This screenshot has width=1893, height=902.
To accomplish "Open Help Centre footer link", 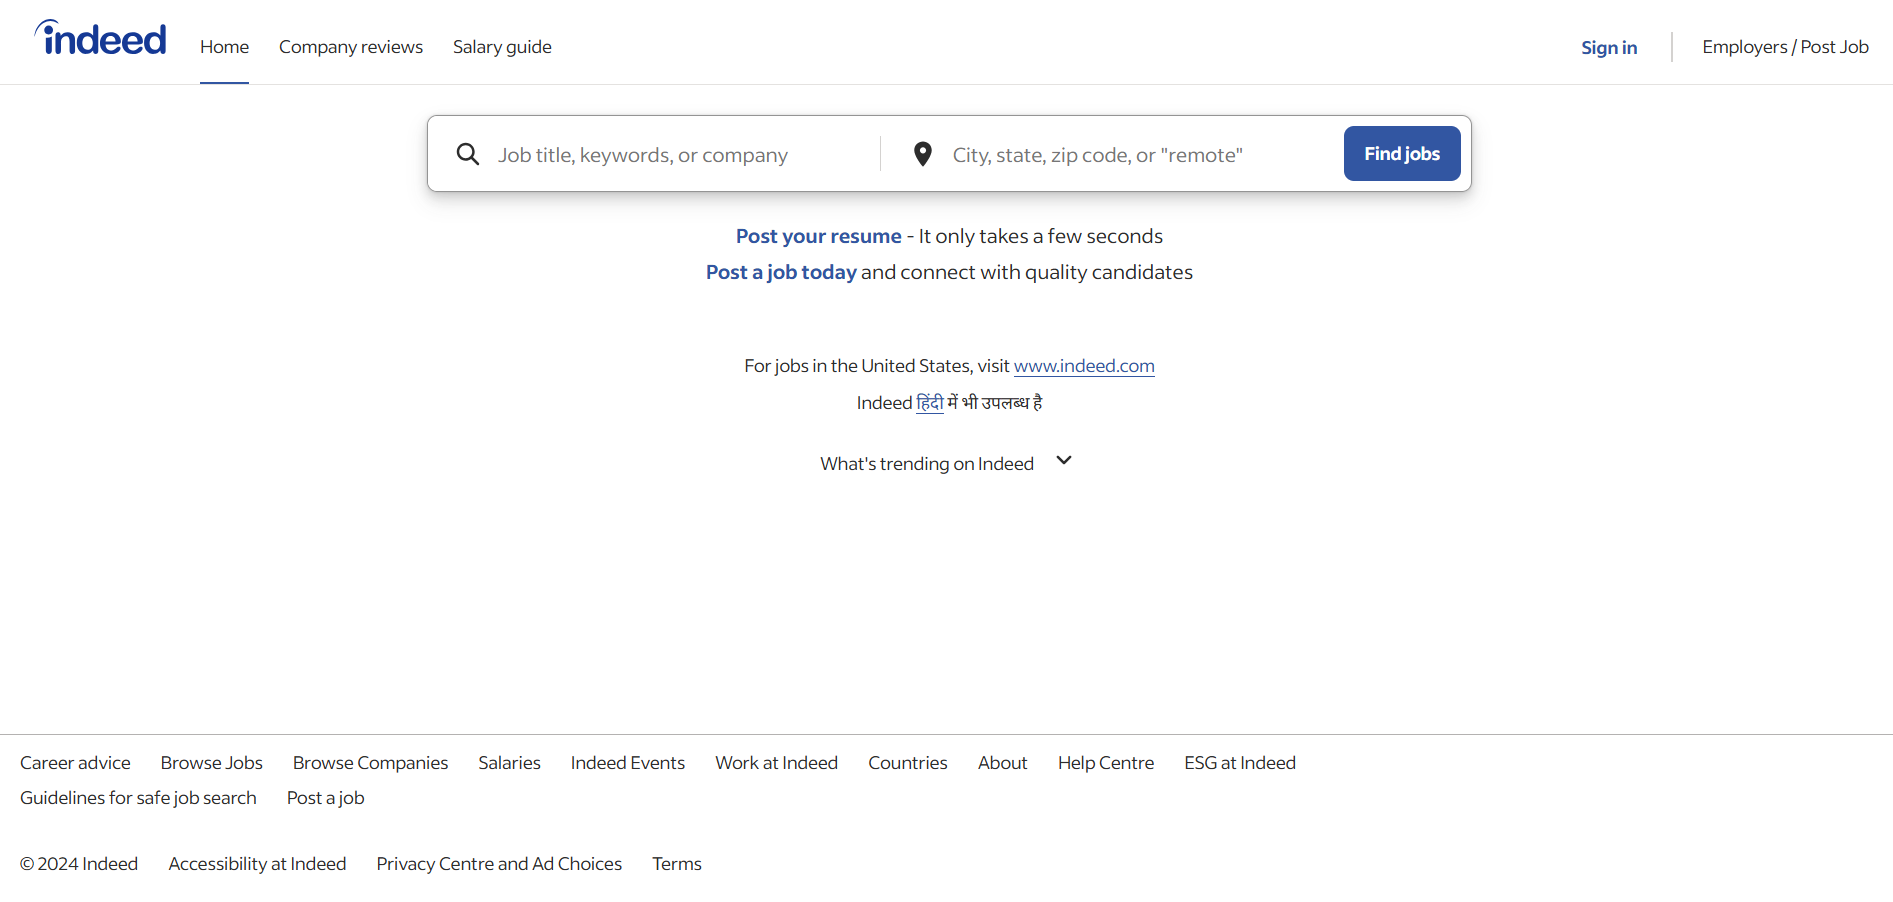I will tap(1105, 763).
